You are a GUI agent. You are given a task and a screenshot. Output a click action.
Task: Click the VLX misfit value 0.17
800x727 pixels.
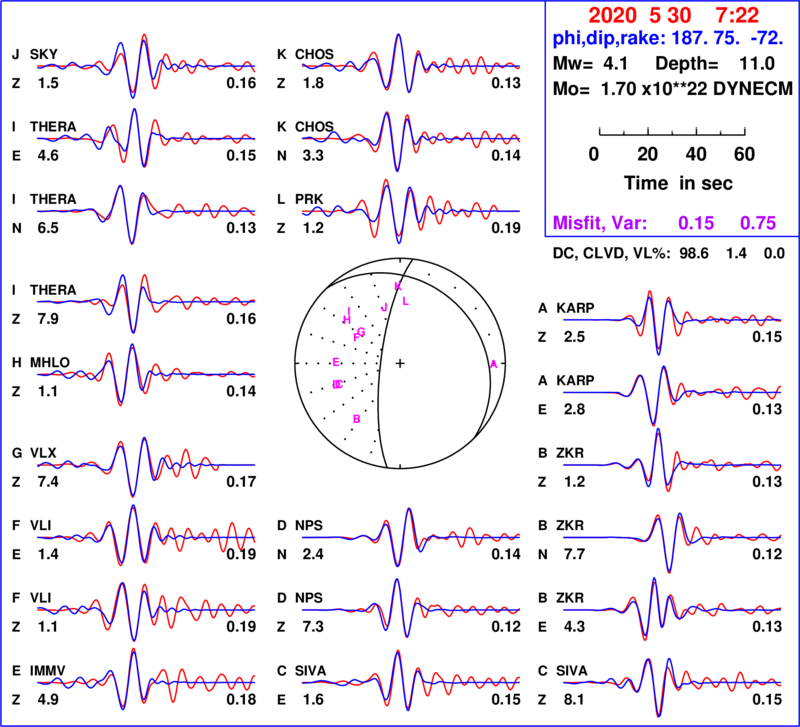click(x=241, y=482)
